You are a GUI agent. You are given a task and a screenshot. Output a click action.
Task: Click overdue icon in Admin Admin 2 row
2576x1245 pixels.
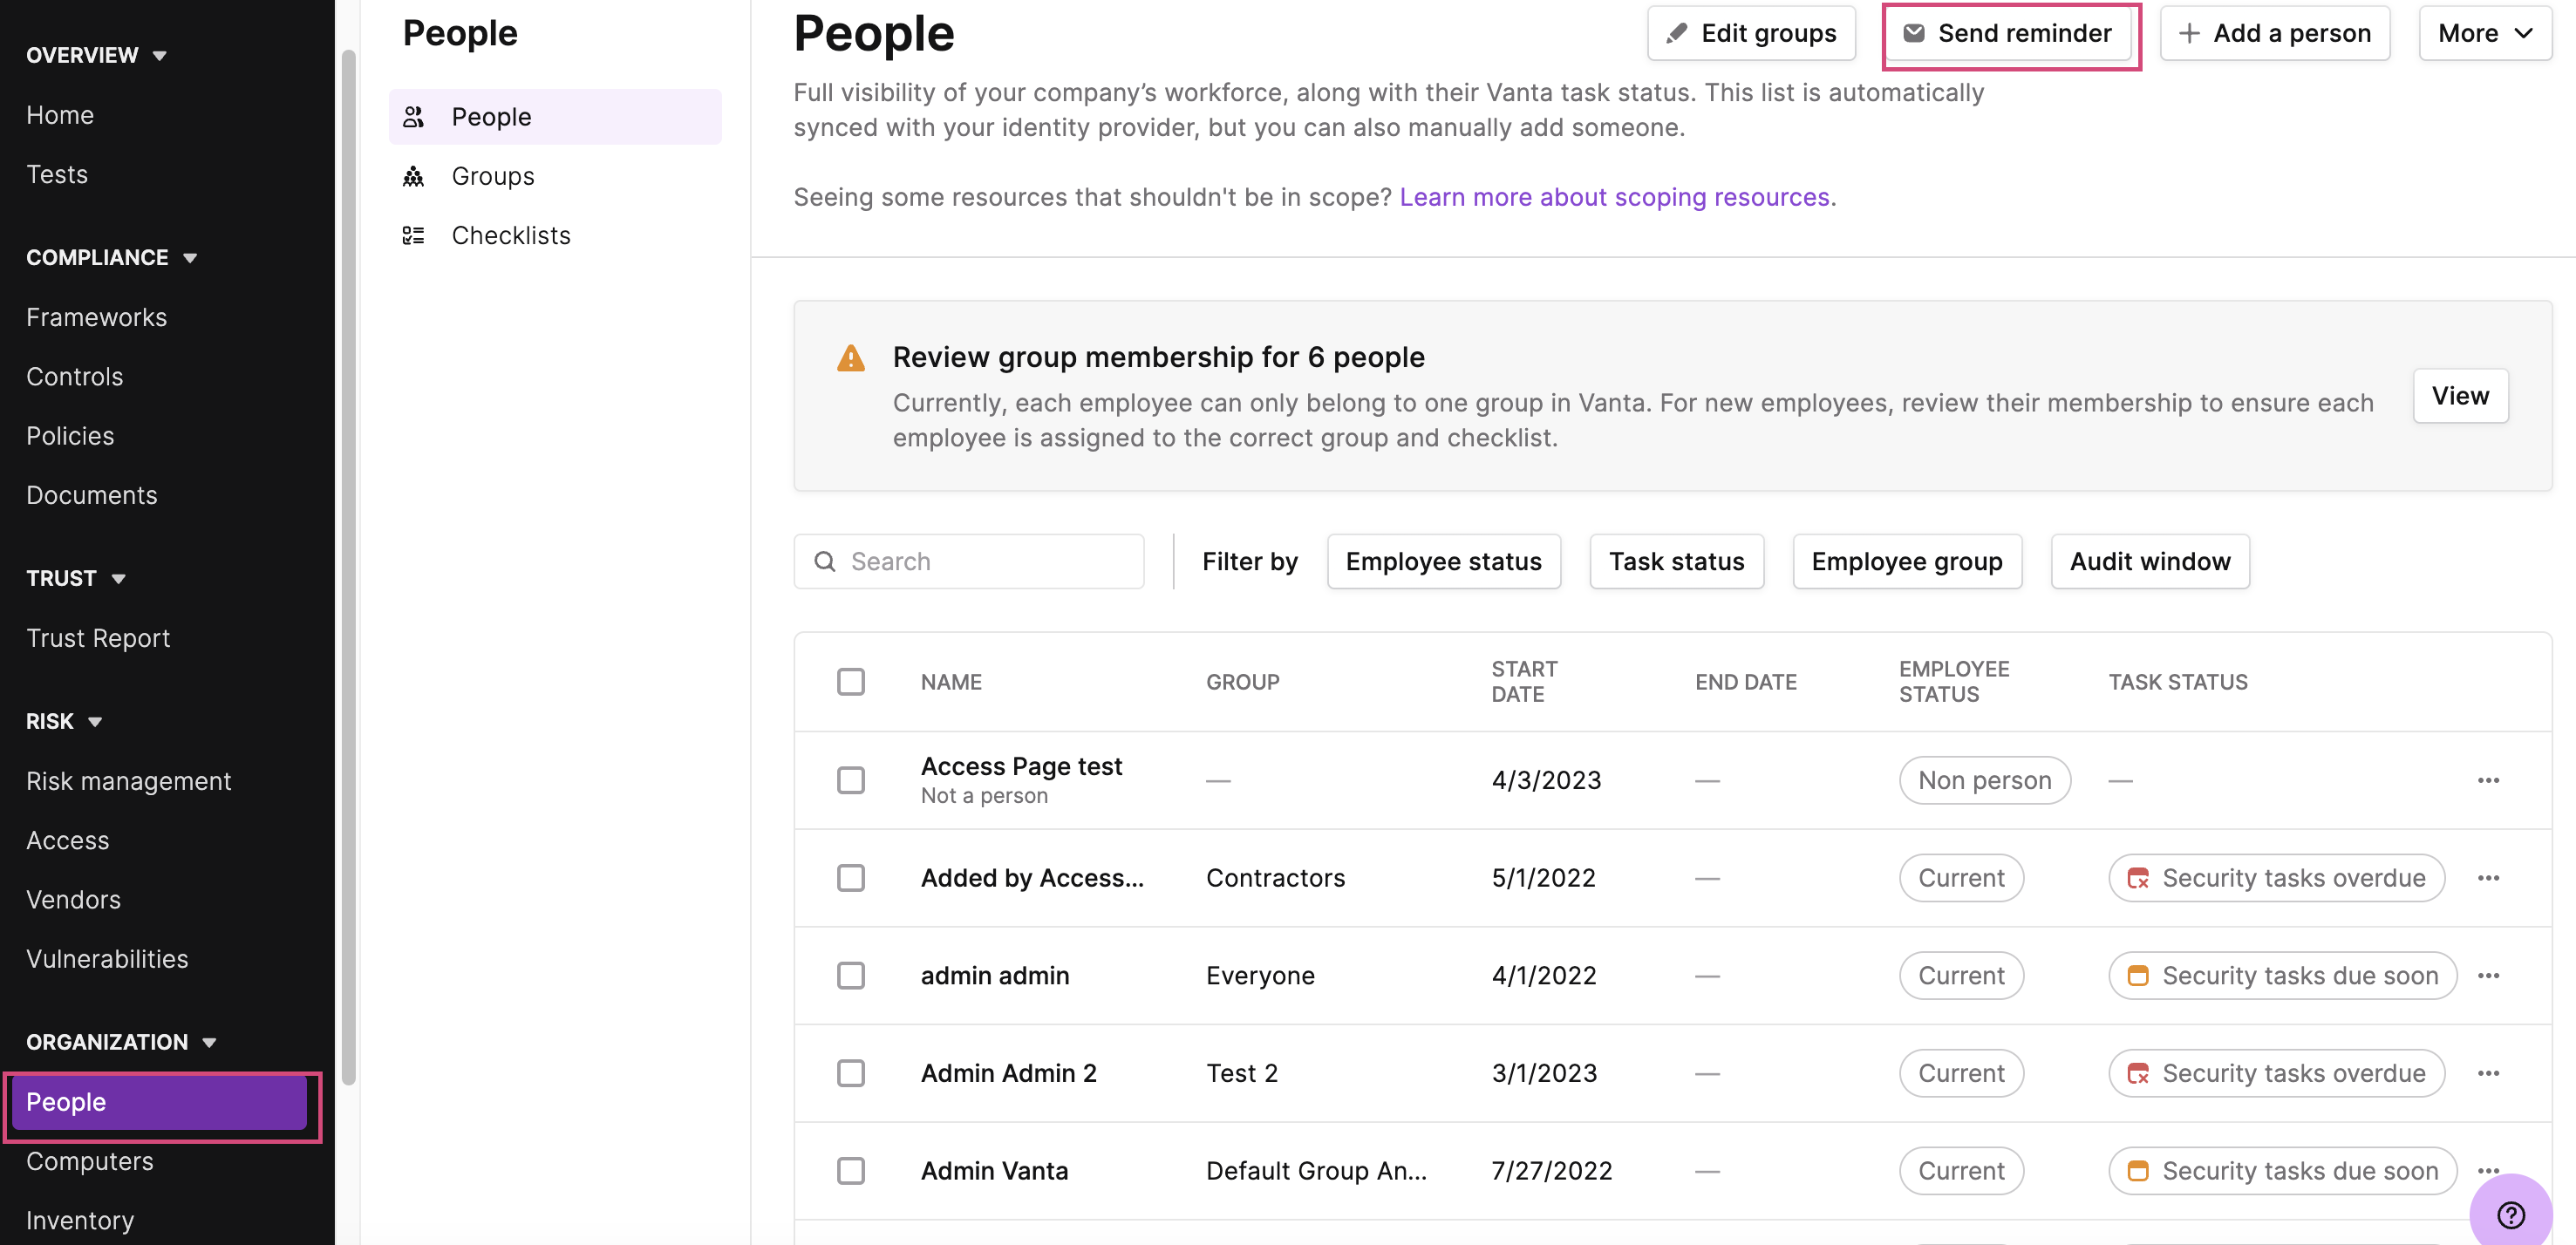(x=2138, y=1073)
